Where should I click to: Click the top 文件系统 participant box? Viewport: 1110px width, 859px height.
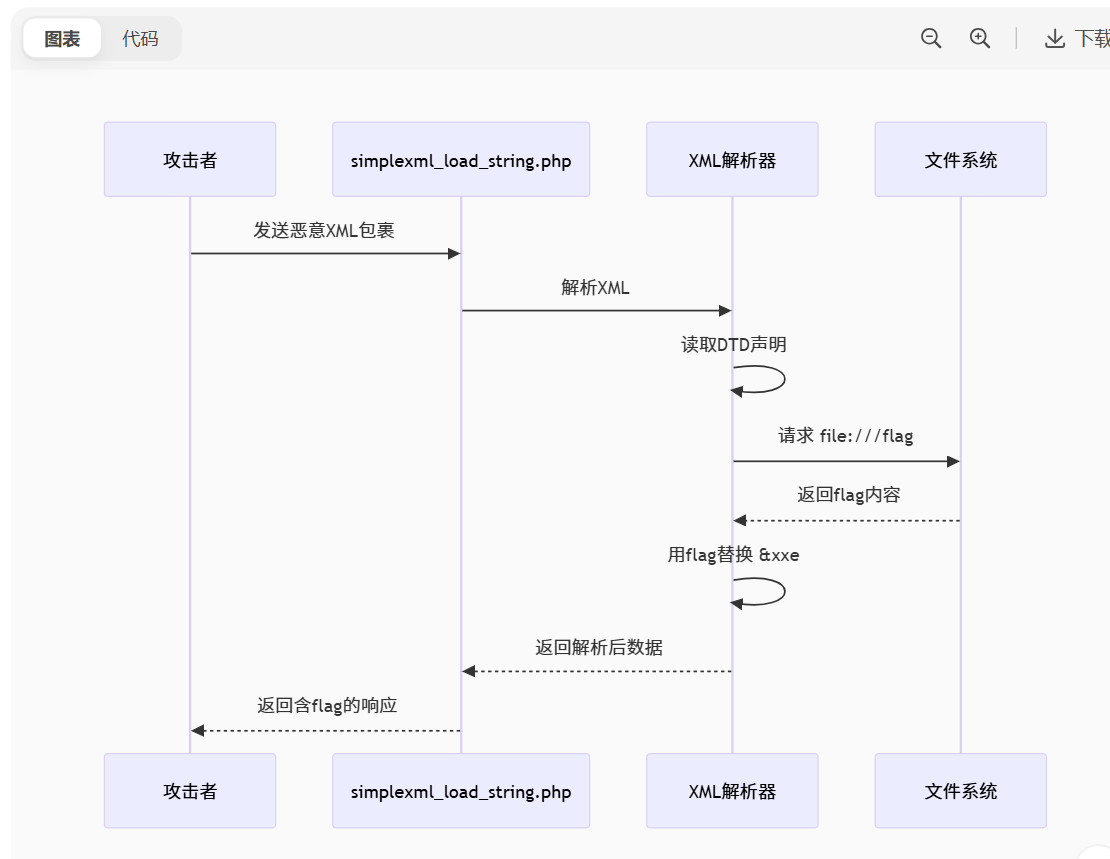click(960, 160)
